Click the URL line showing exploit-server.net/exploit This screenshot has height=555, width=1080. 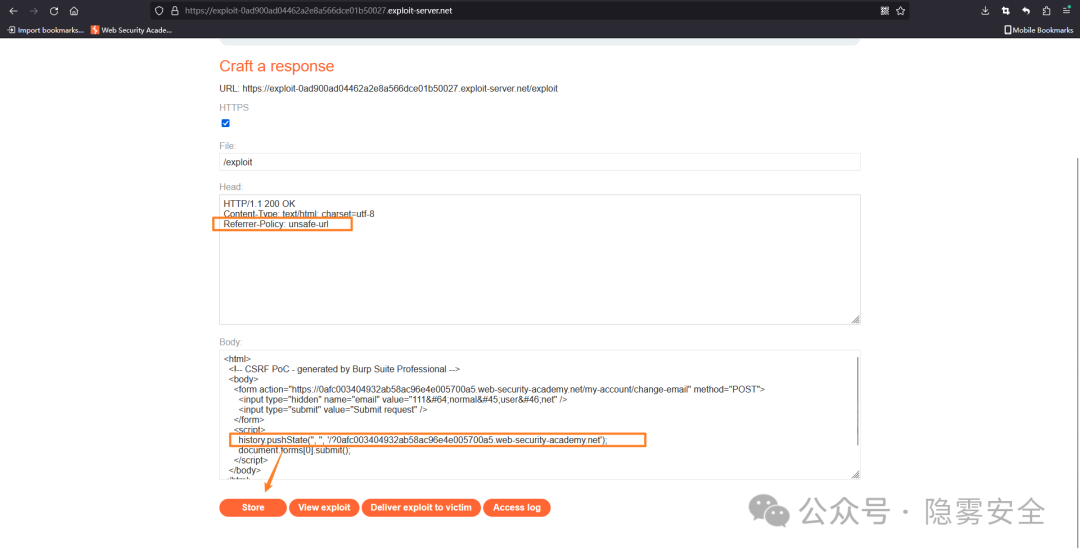[388, 89]
